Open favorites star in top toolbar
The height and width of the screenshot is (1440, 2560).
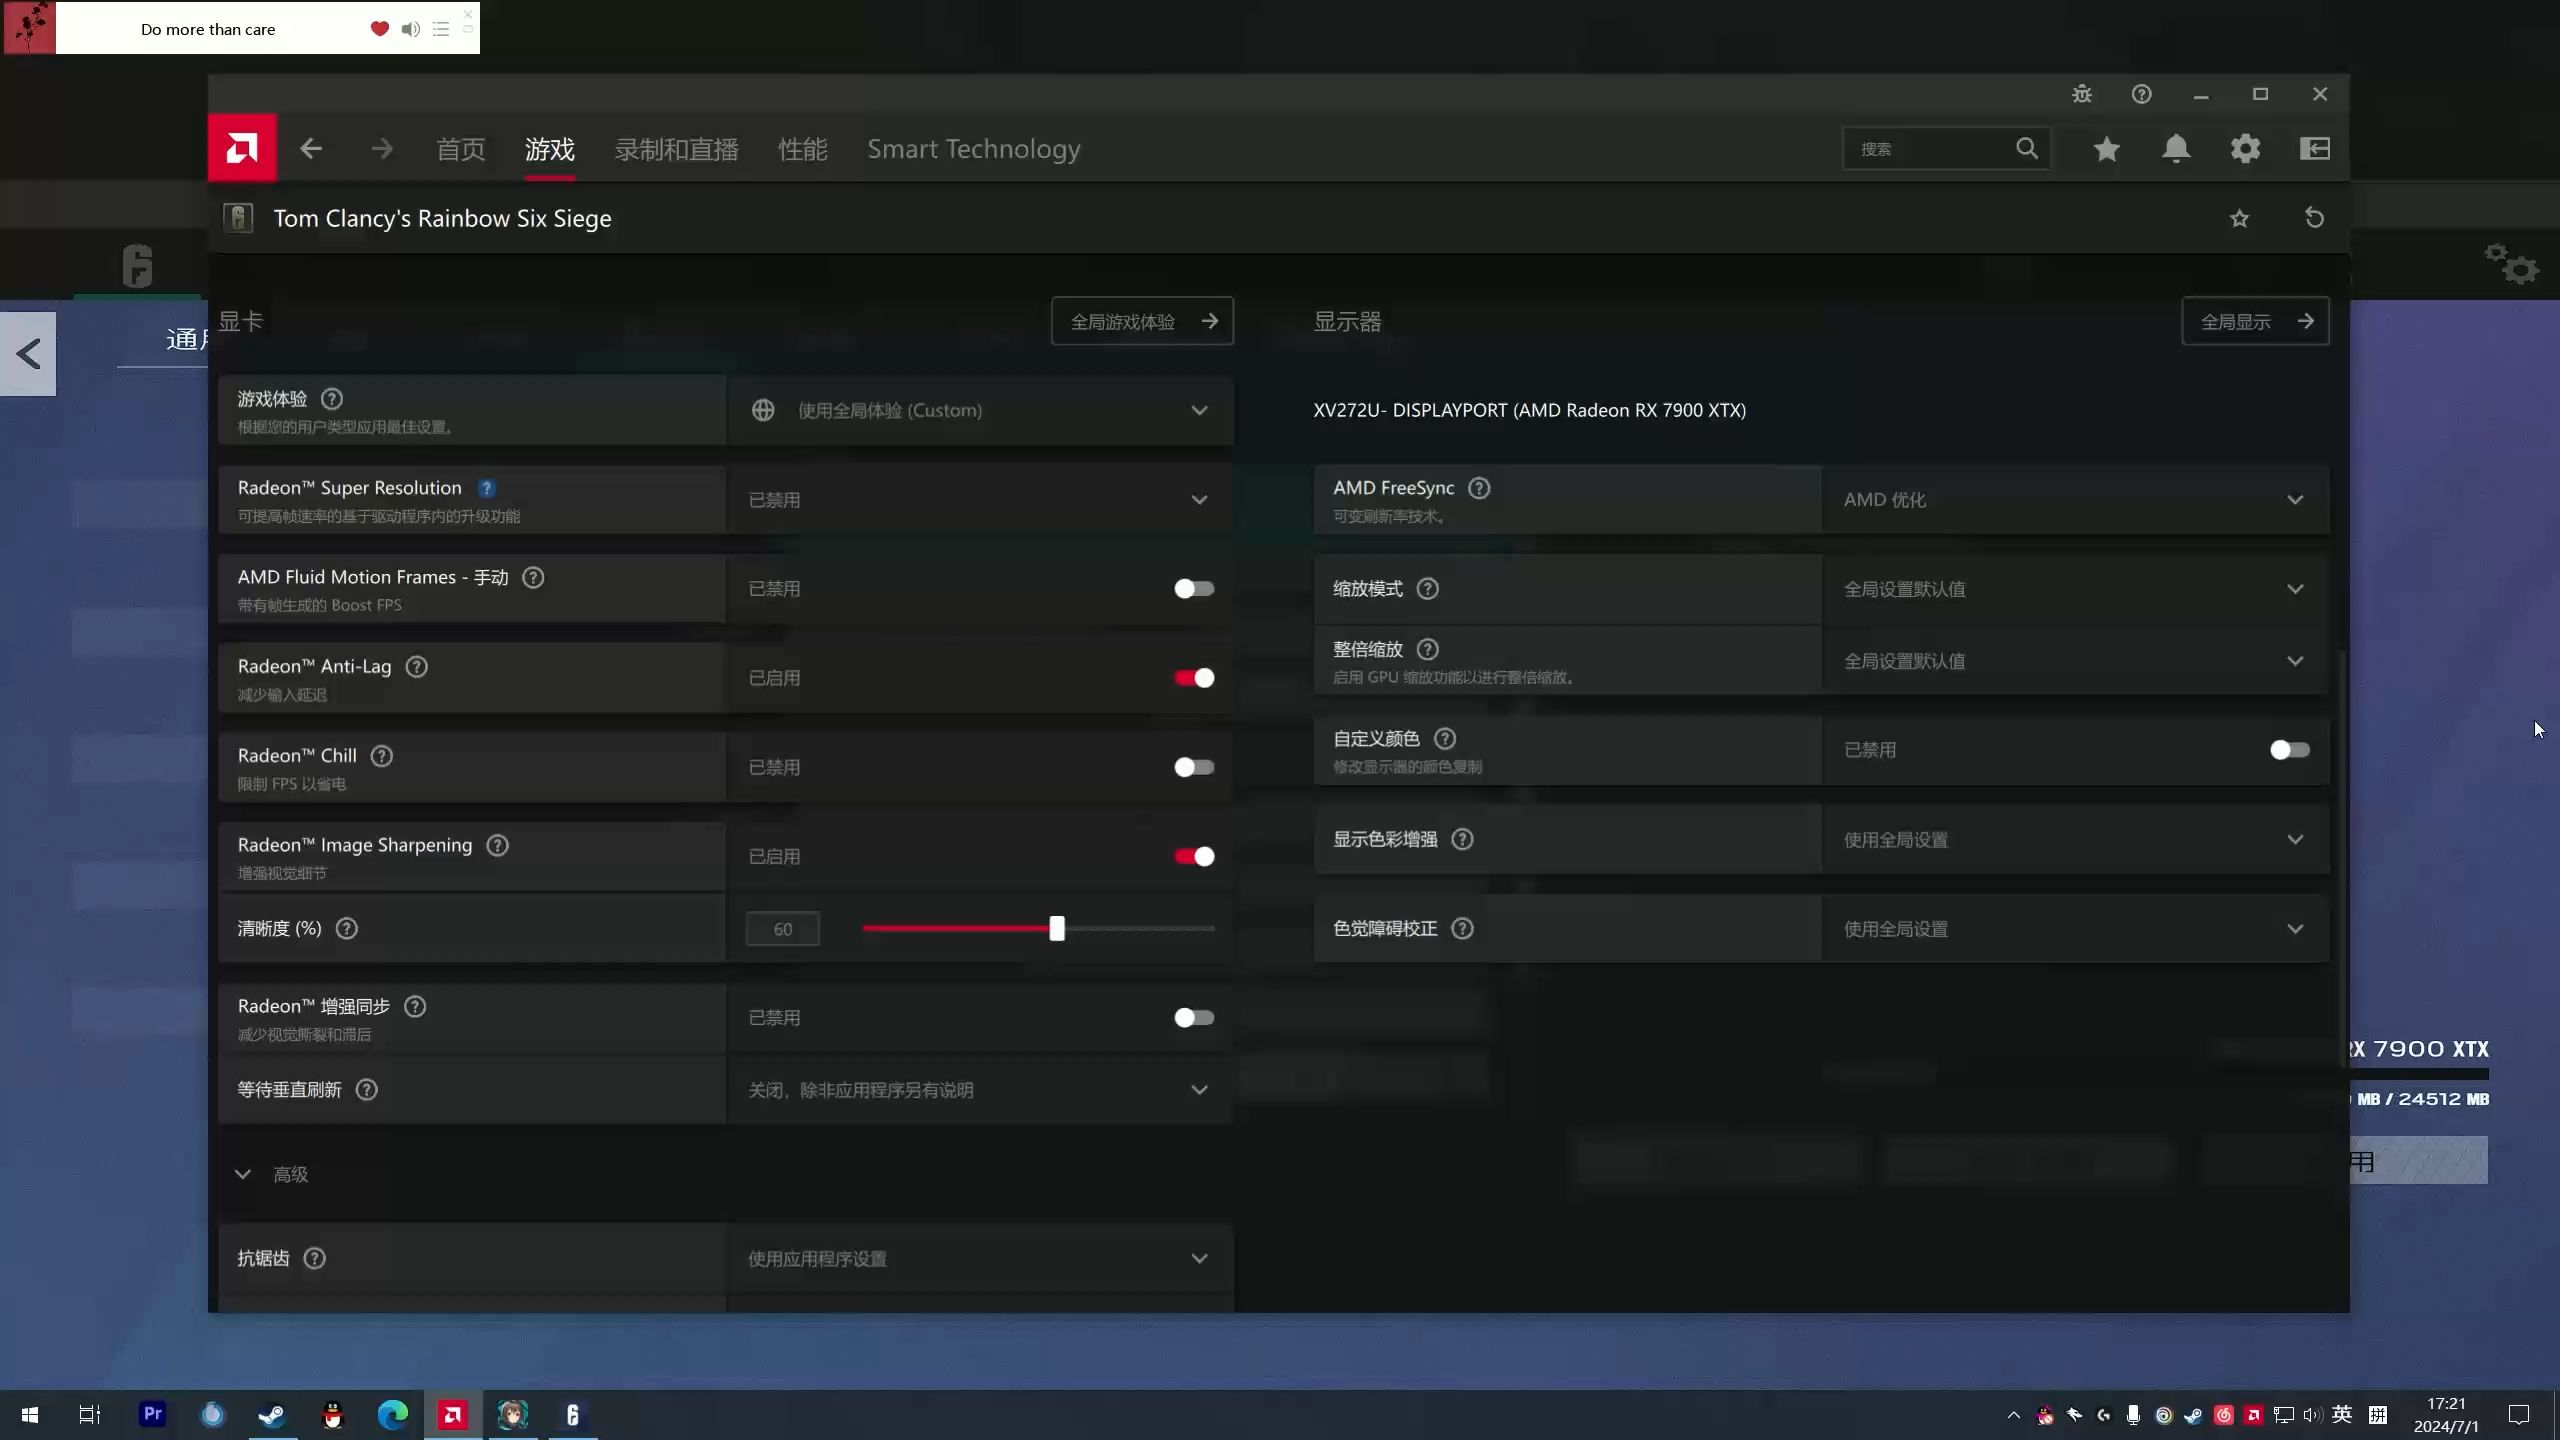click(2107, 149)
